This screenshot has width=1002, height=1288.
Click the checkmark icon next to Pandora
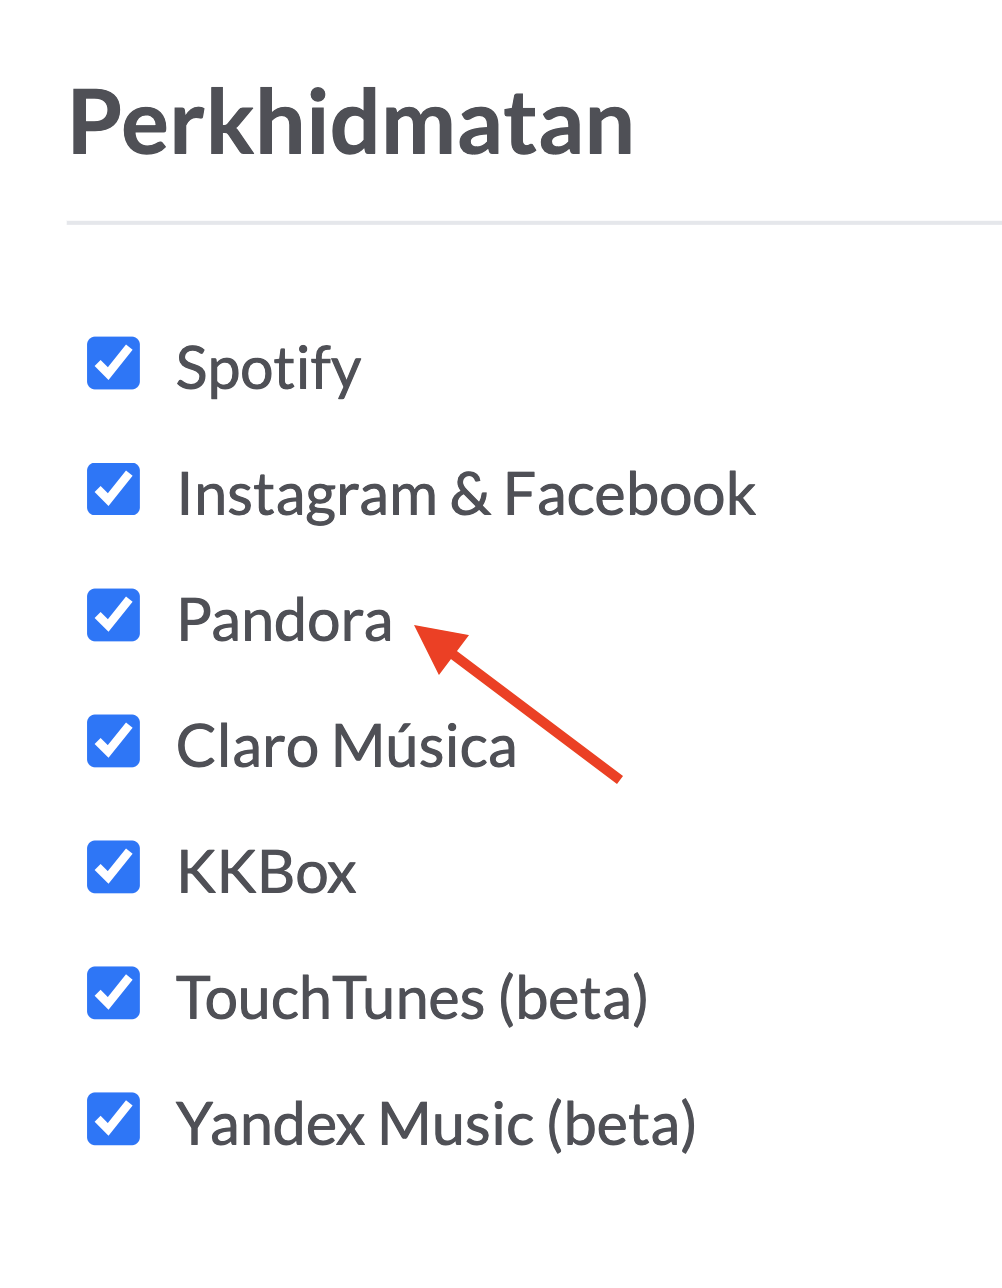(x=113, y=616)
